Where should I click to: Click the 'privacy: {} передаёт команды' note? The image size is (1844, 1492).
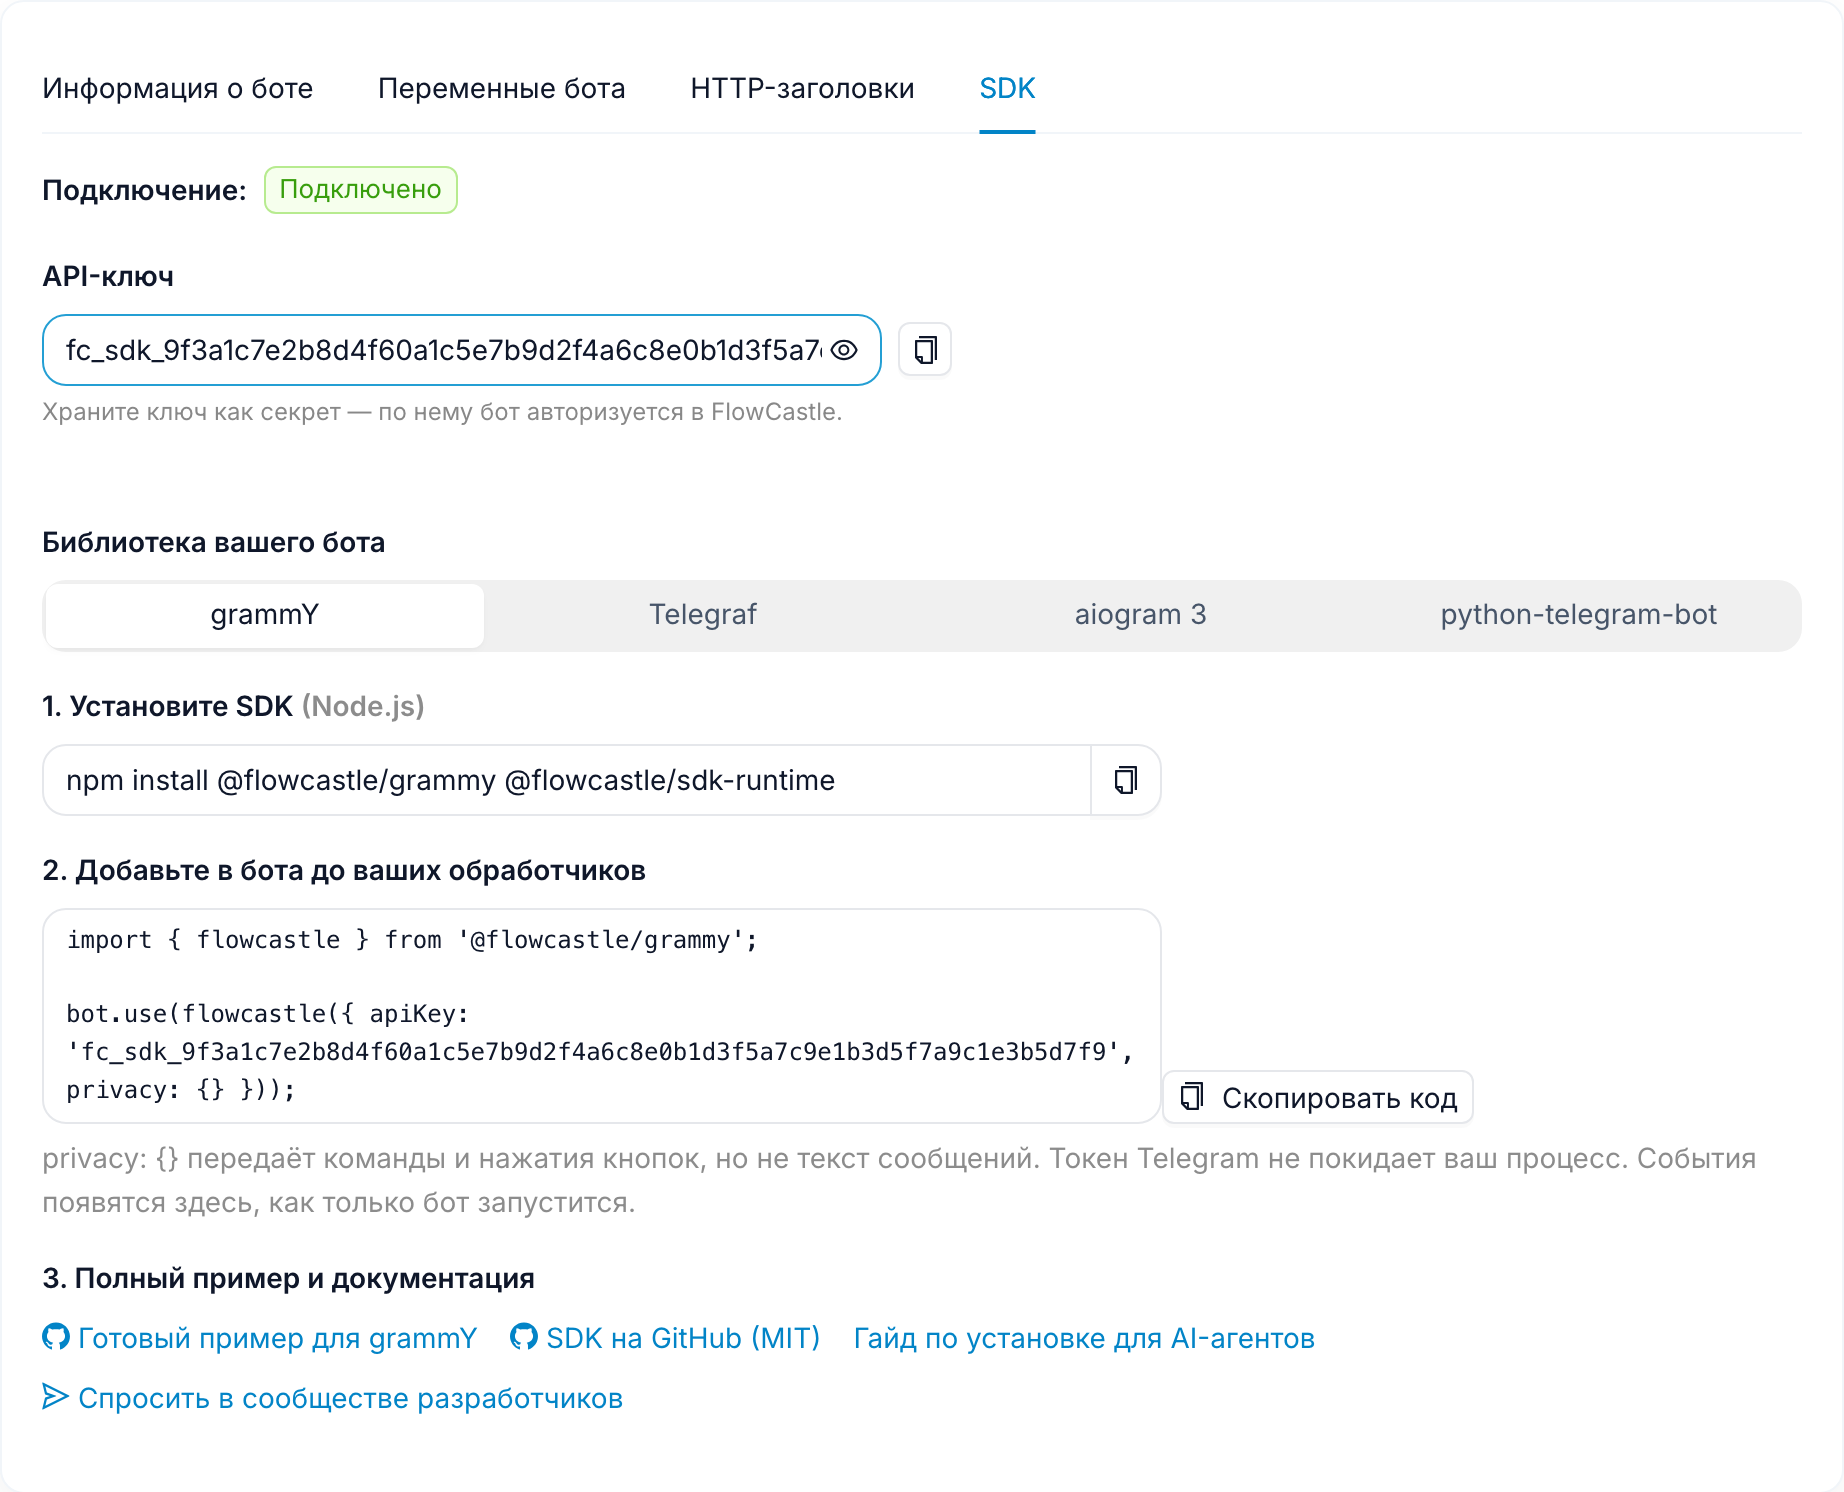[x=899, y=1180]
